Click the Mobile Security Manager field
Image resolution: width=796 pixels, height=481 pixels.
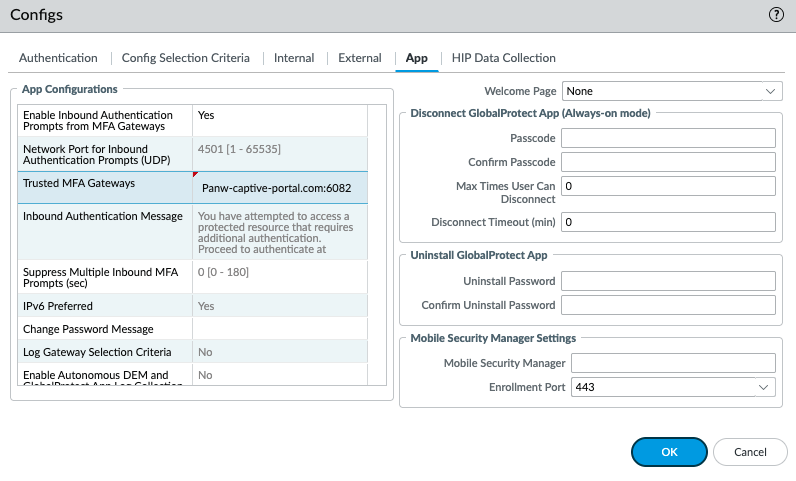coord(673,363)
